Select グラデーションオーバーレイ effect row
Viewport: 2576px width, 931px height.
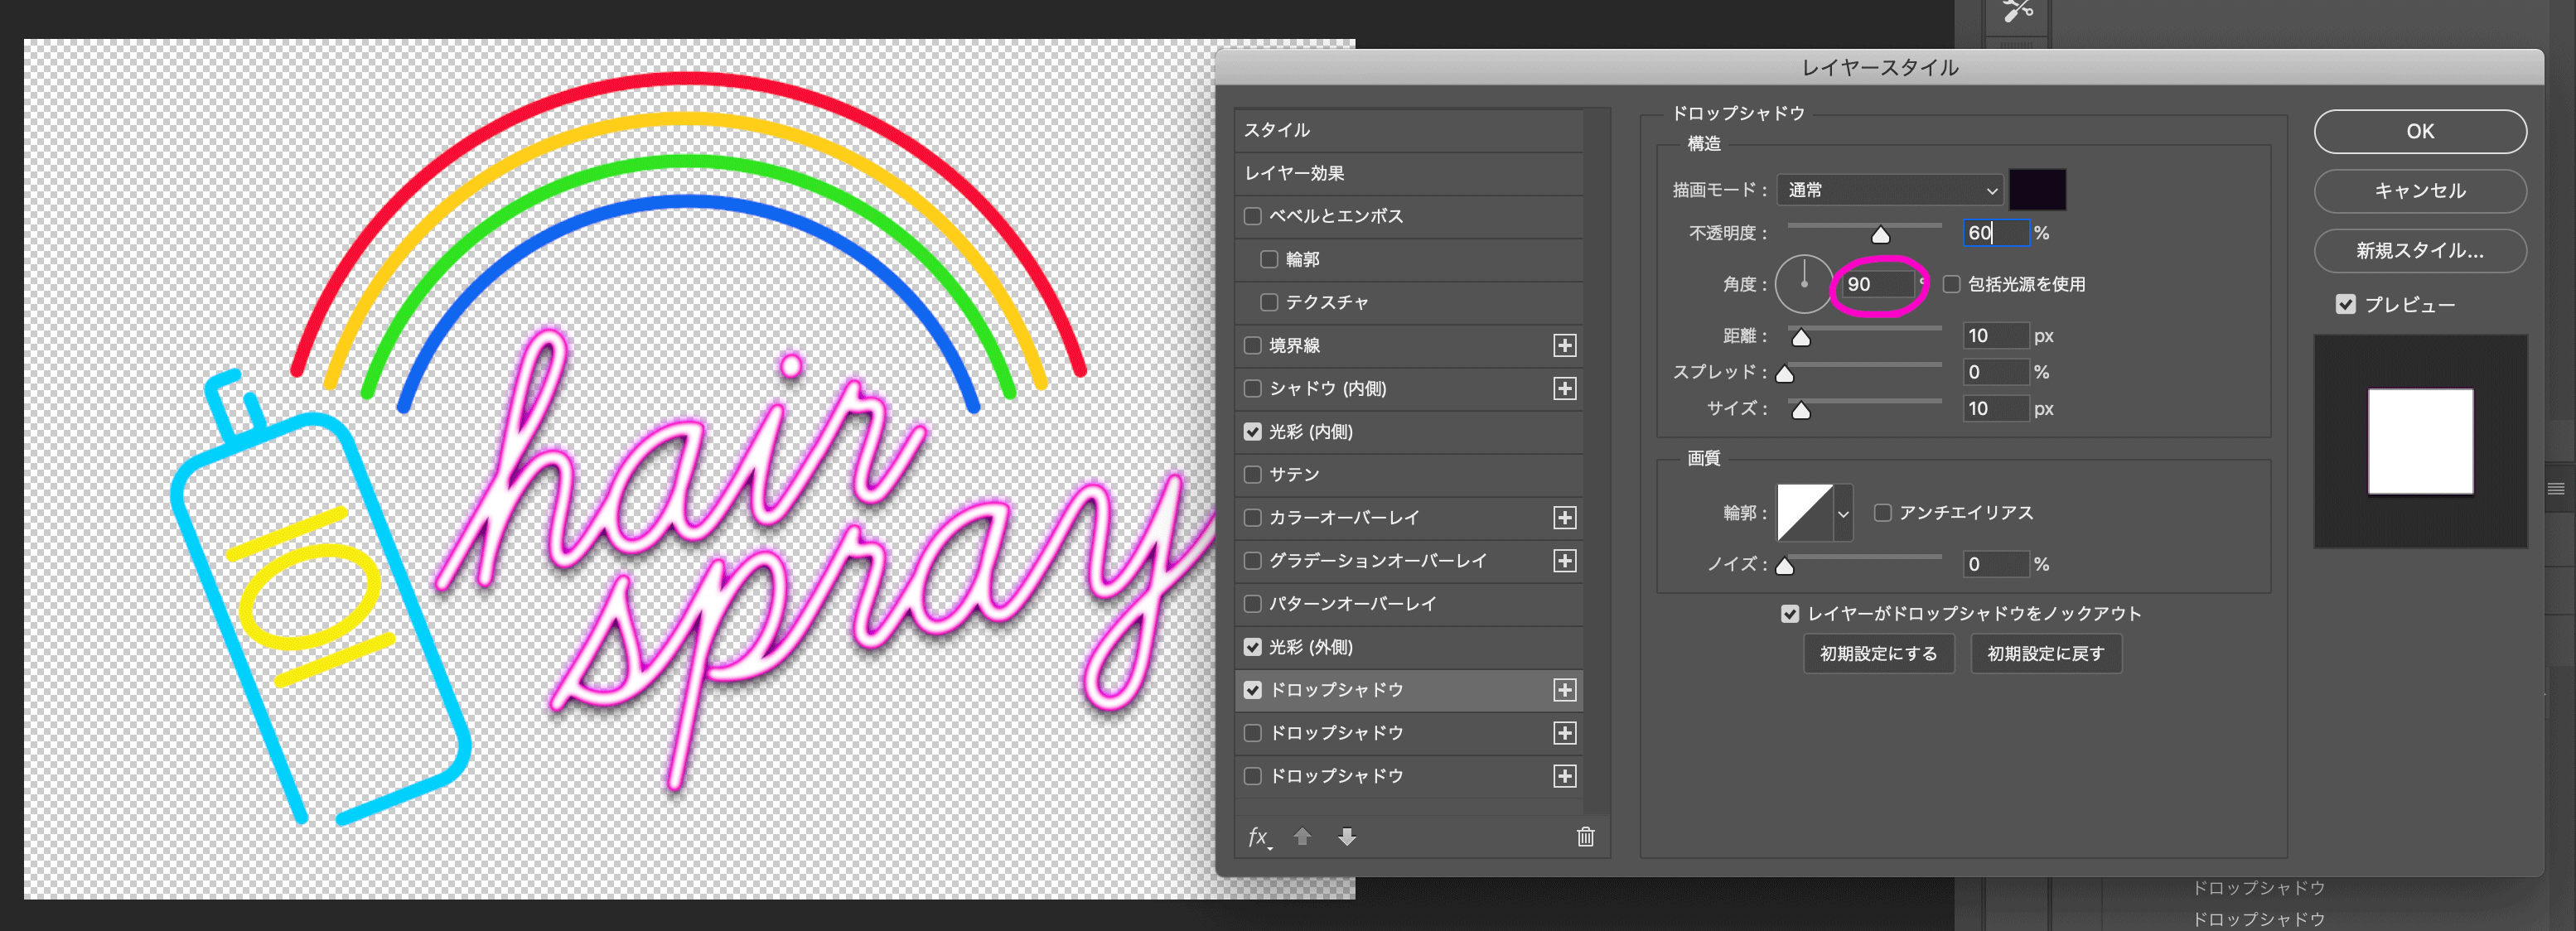tap(1408, 561)
